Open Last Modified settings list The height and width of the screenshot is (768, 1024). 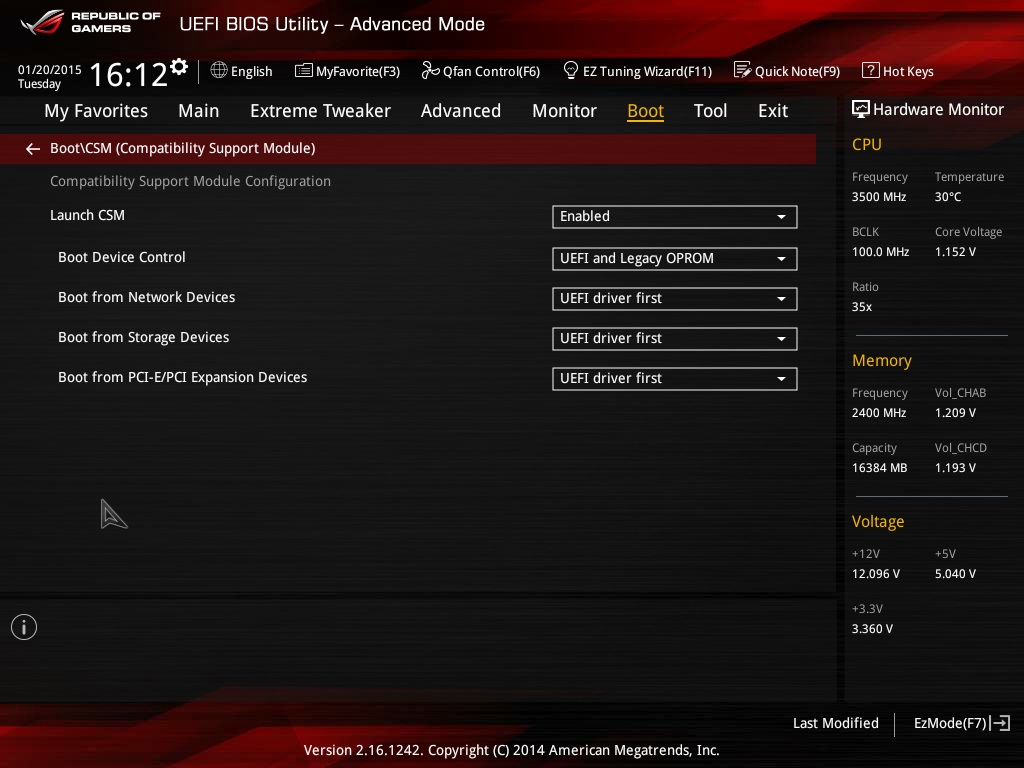point(835,723)
